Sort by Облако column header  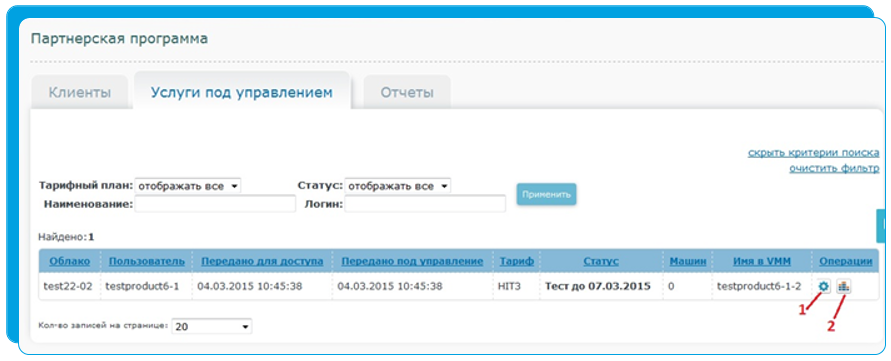pos(69,261)
